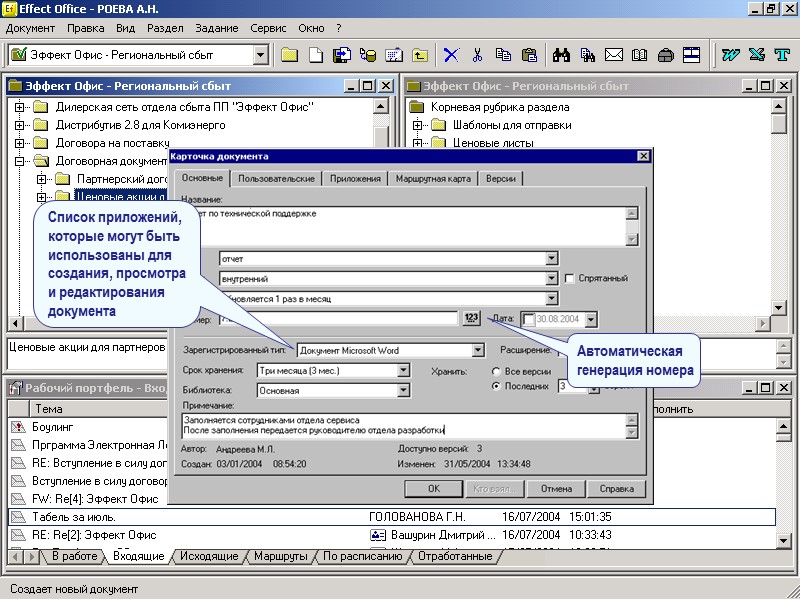Click the briefcase icon in the toolbar
800x600 pixels.
pos(665,55)
